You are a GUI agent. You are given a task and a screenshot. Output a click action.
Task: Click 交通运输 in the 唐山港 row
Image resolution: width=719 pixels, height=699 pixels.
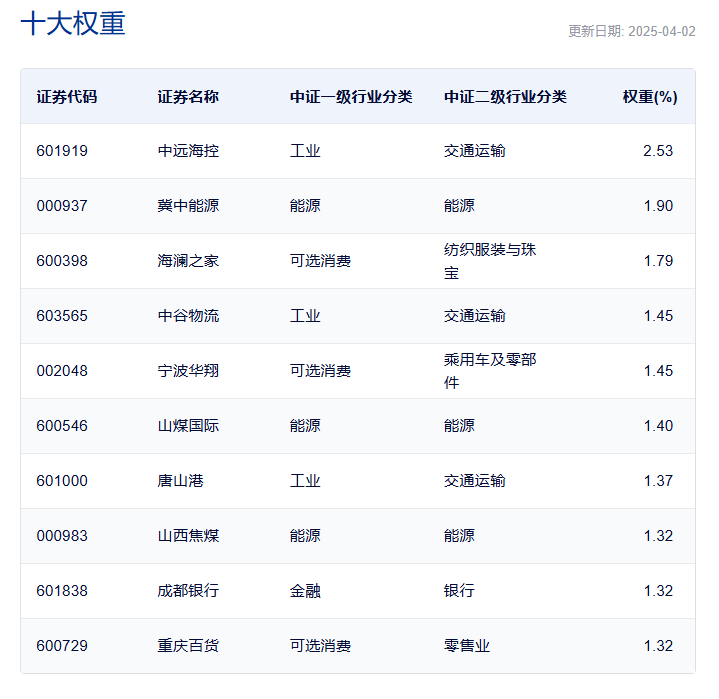tap(475, 481)
